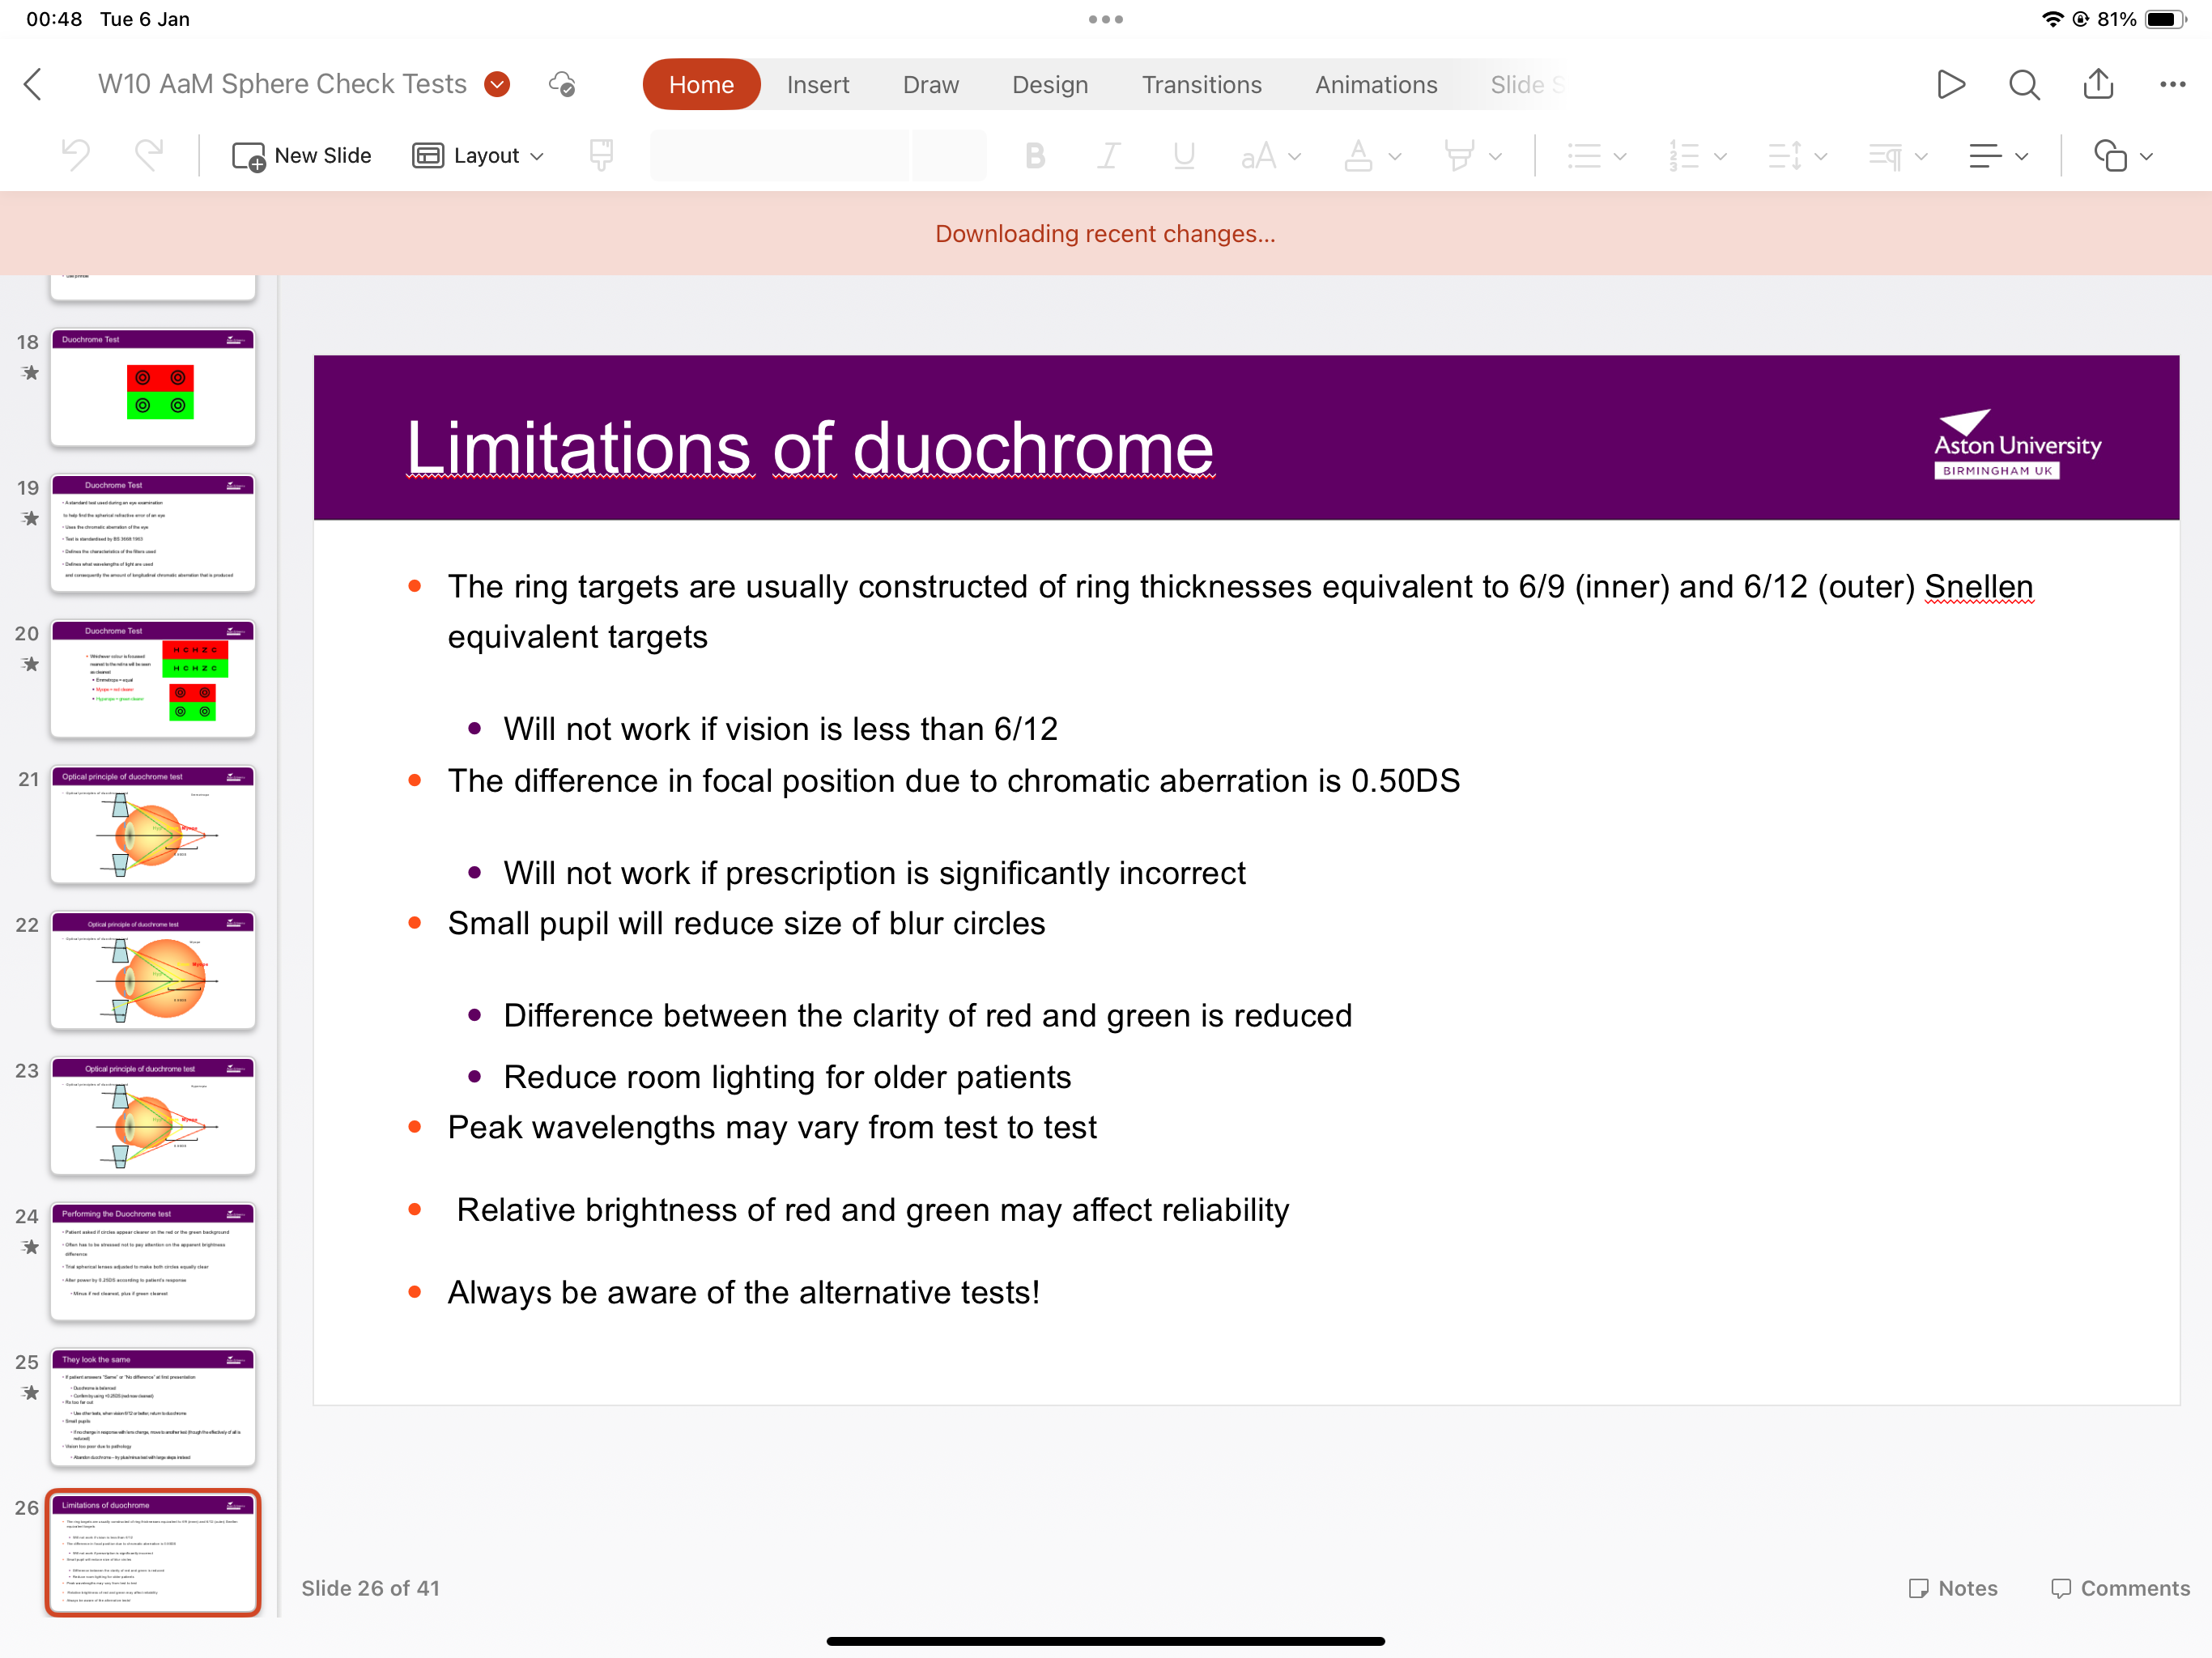Switch to the Insert tab
The image size is (2212, 1658).
pos(817,85)
